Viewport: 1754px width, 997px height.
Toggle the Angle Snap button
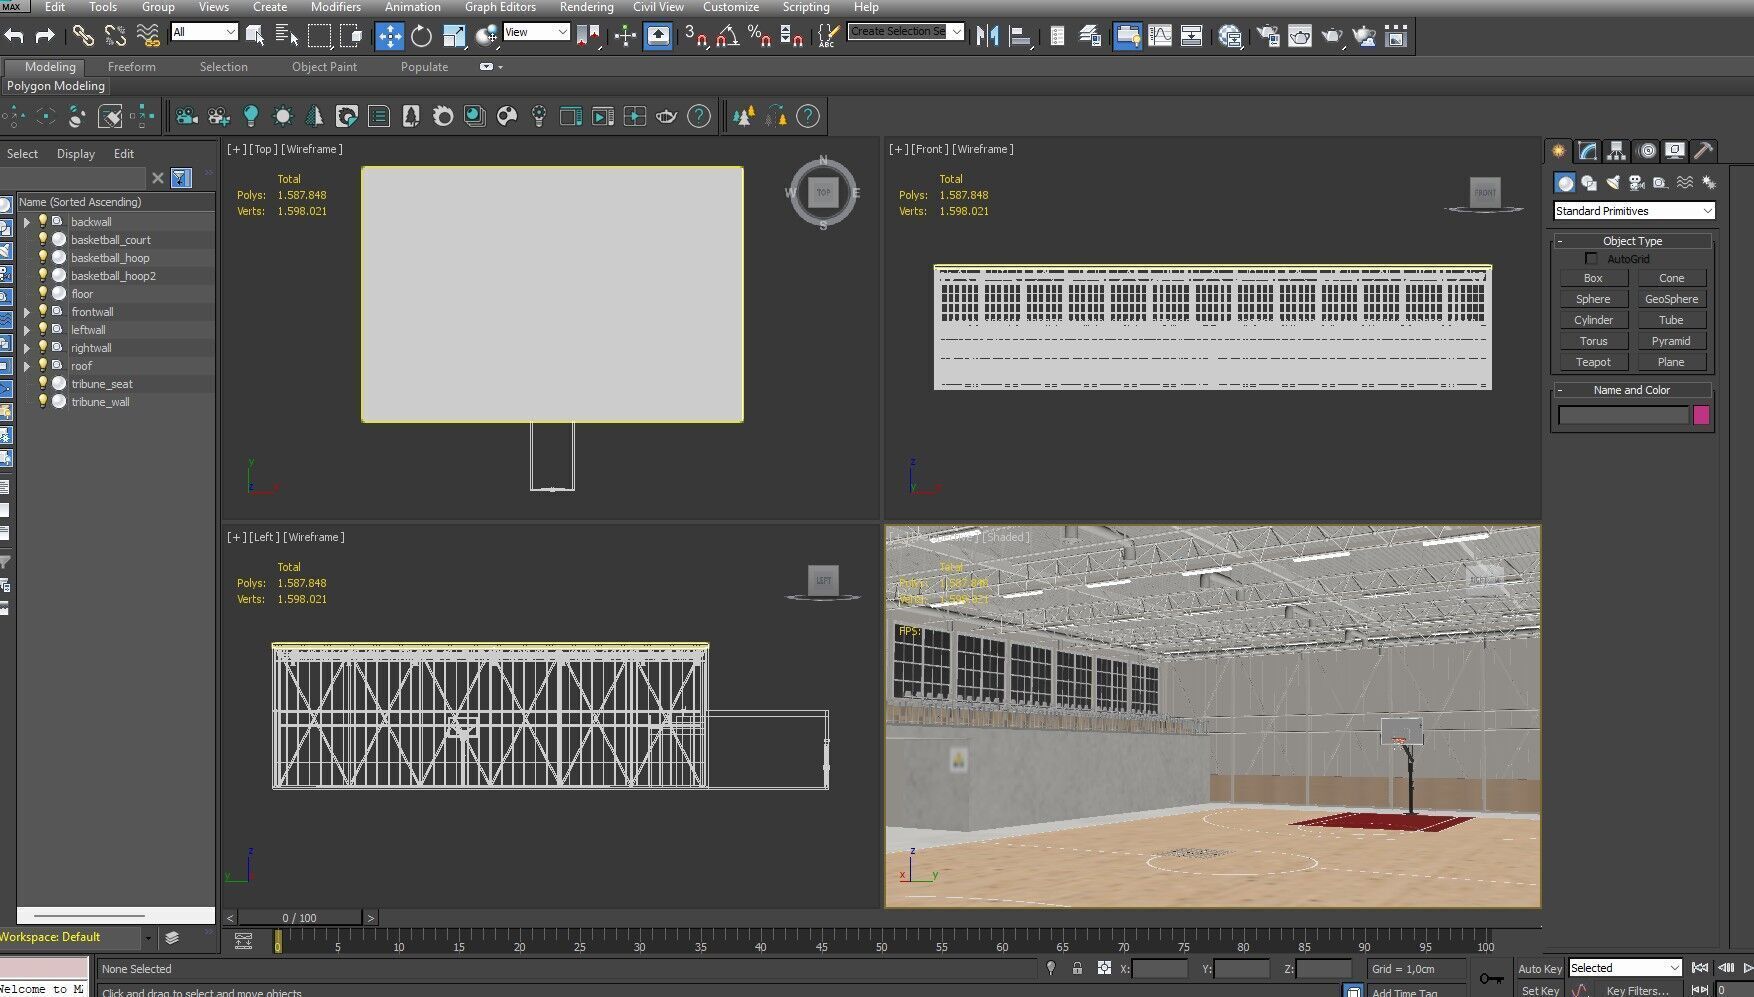(728, 36)
